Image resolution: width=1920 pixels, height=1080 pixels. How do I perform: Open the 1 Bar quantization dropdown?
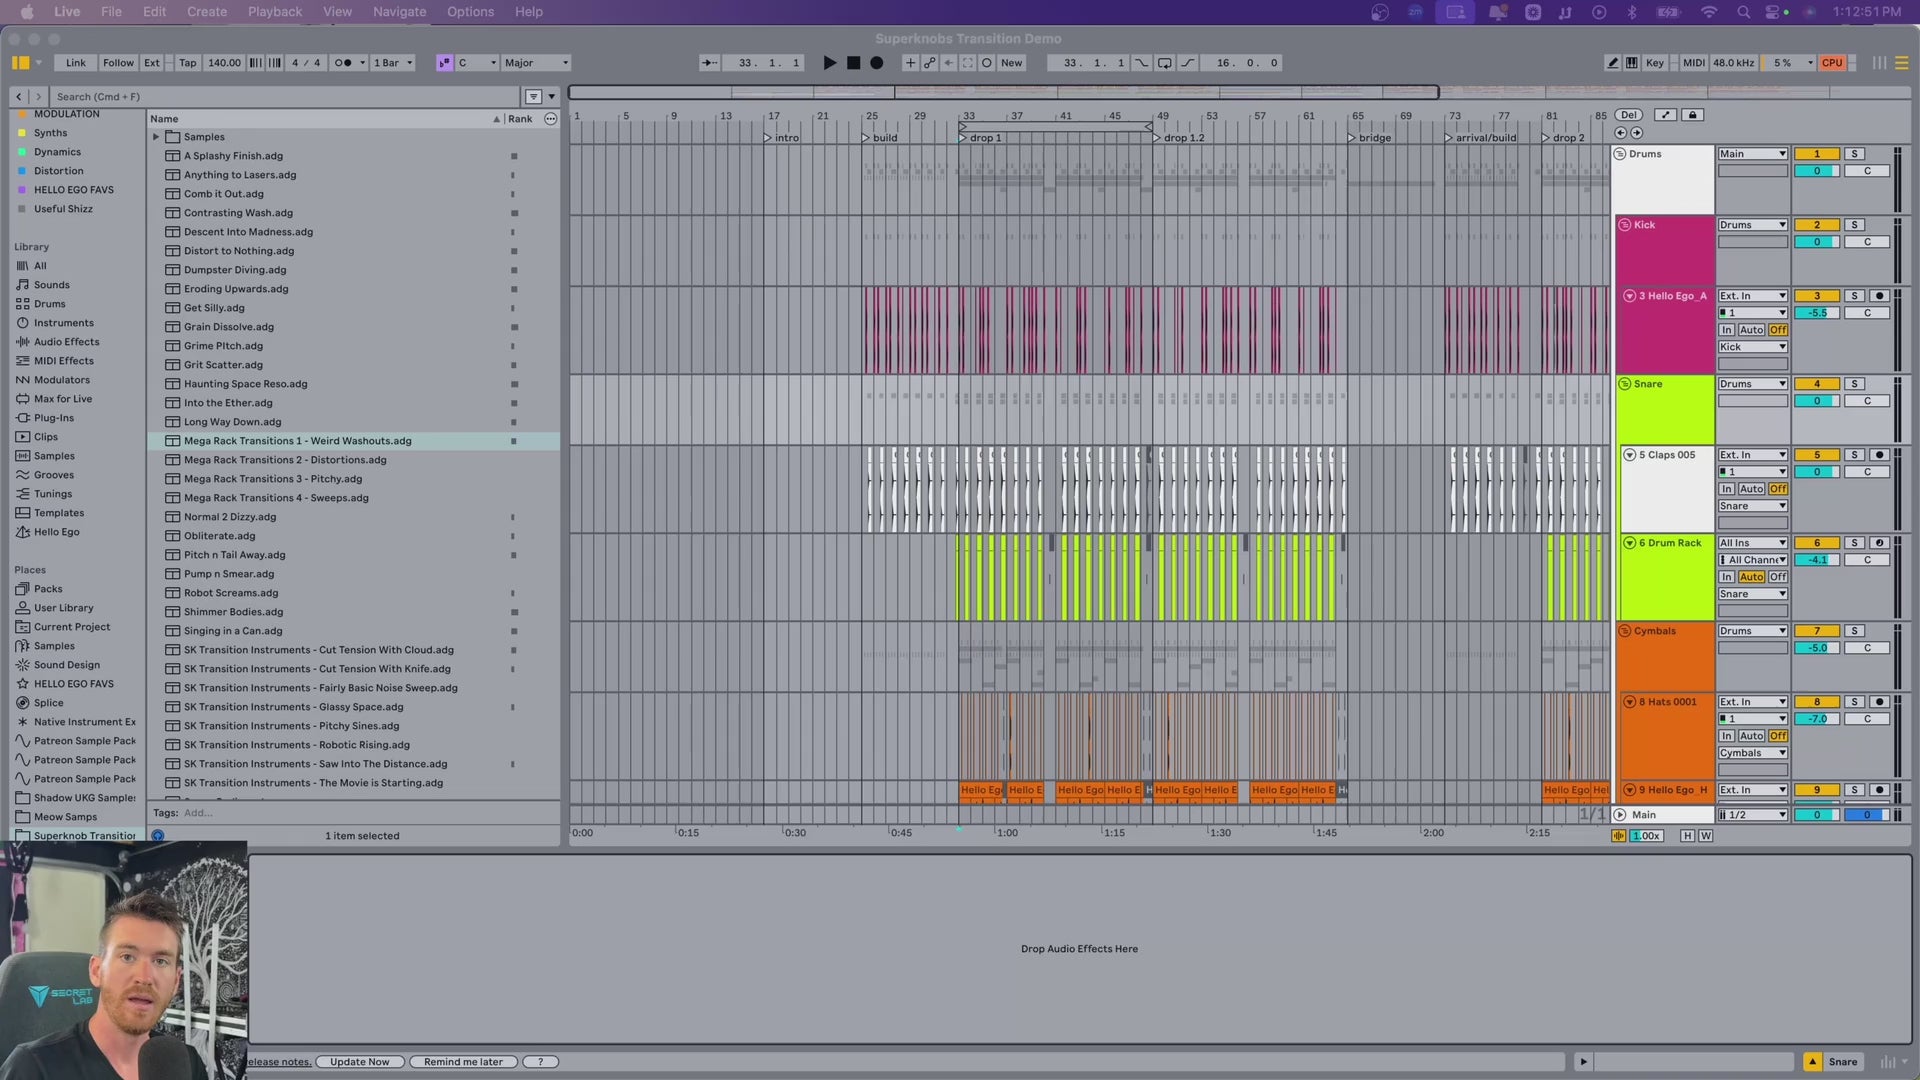pos(392,63)
